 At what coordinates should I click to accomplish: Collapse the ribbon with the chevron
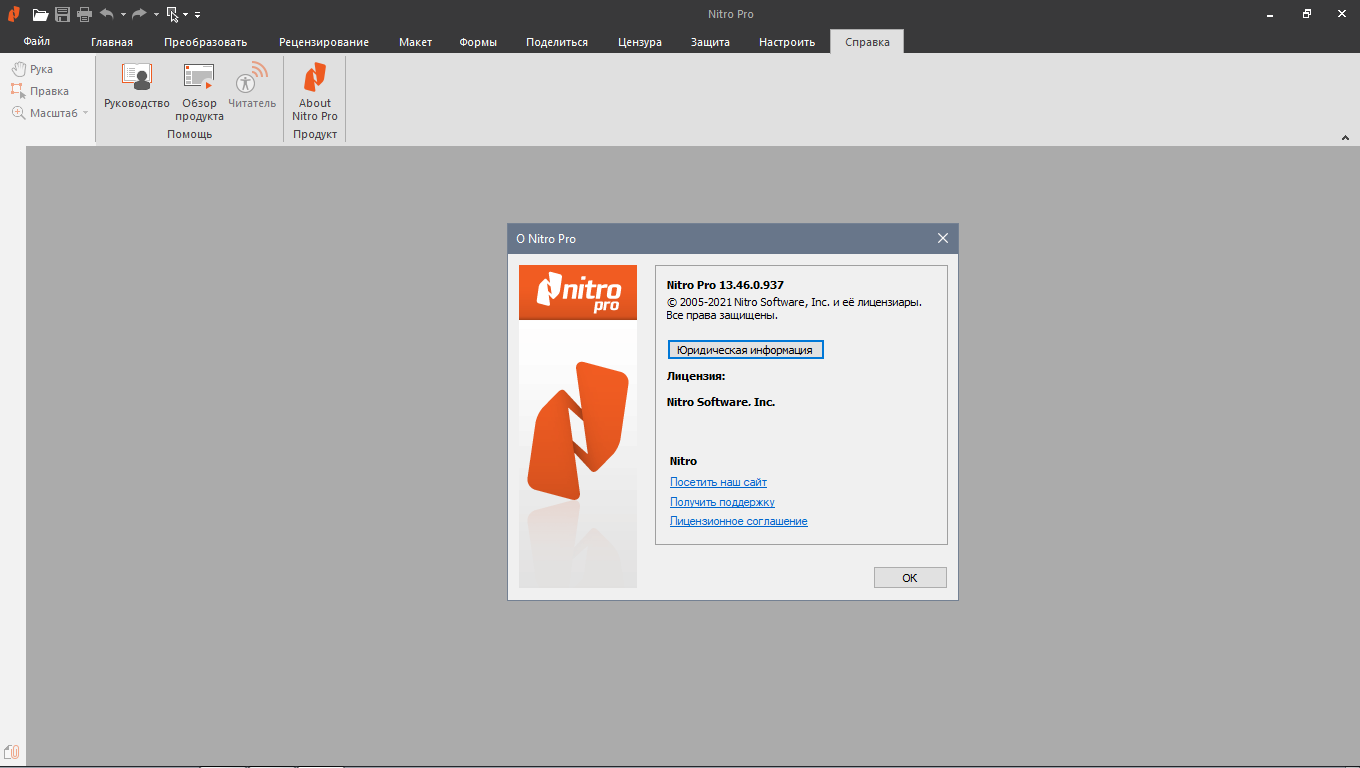(1345, 137)
